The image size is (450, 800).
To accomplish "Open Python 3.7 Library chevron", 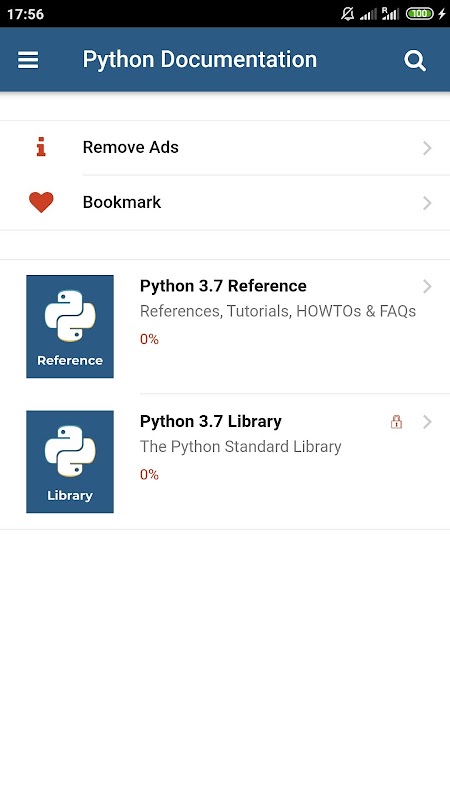I will pos(427,422).
